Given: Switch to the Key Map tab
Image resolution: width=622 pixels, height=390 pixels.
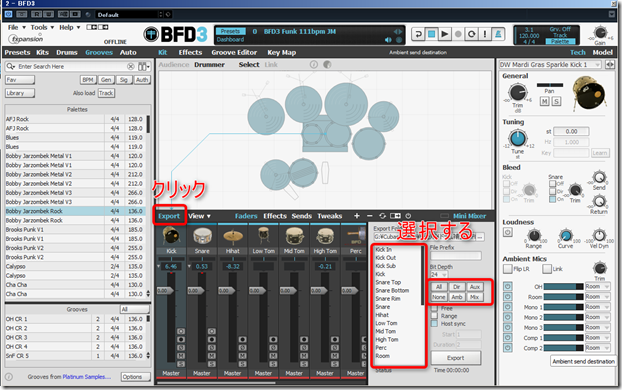Looking at the screenshot, I should (x=282, y=52).
